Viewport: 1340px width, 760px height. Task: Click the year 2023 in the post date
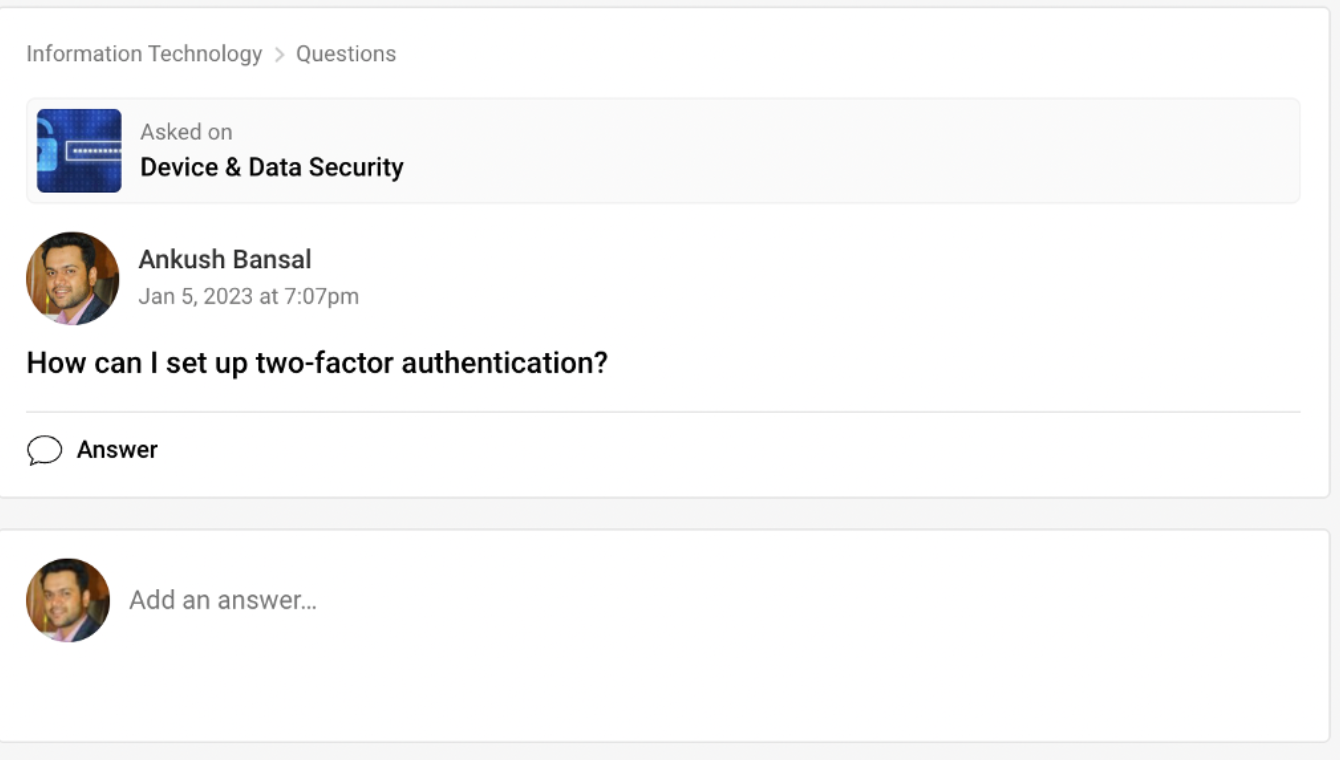pyautogui.click(x=228, y=296)
